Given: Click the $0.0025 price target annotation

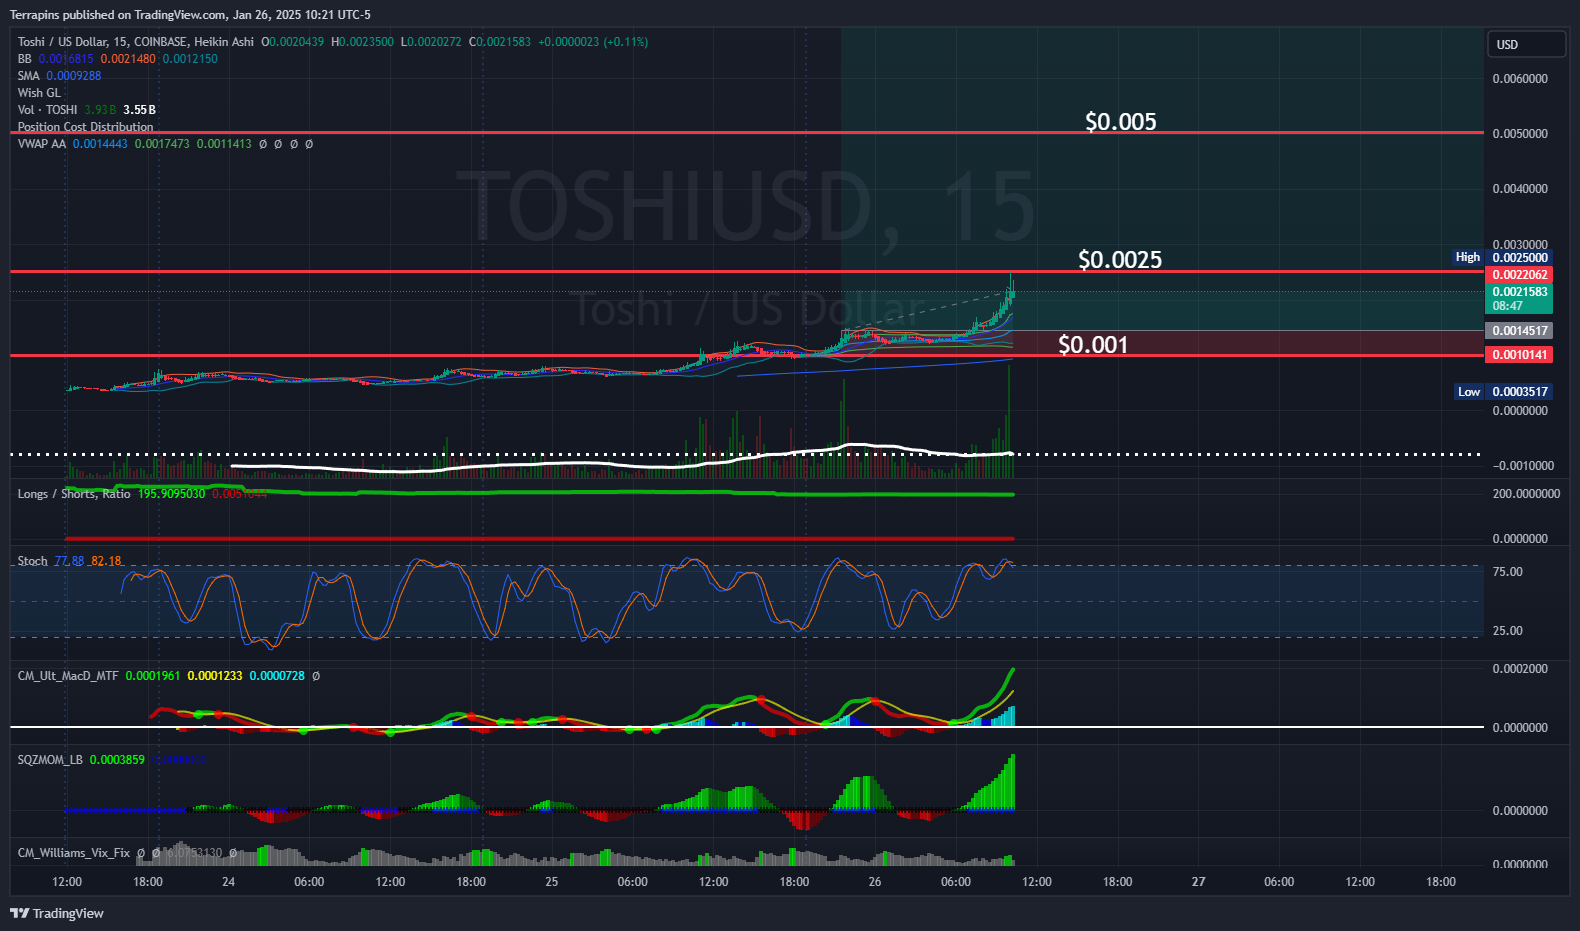Looking at the screenshot, I should tap(1119, 260).
